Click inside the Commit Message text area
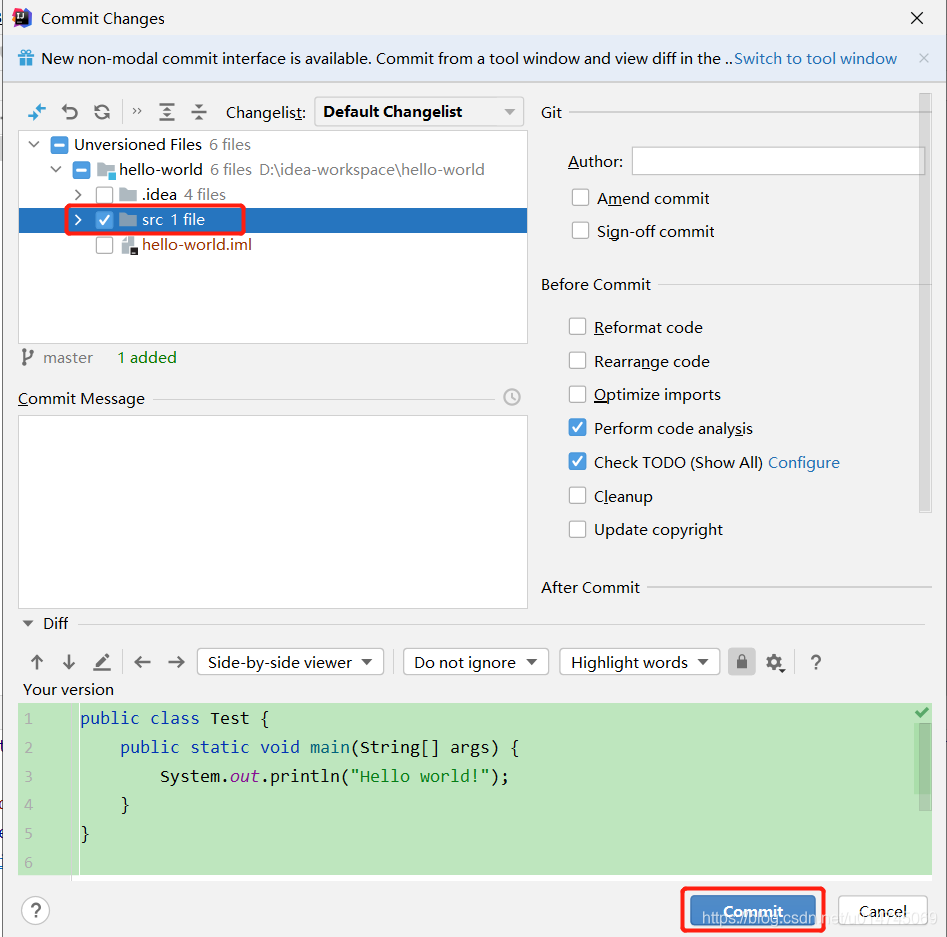 click(273, 511)
